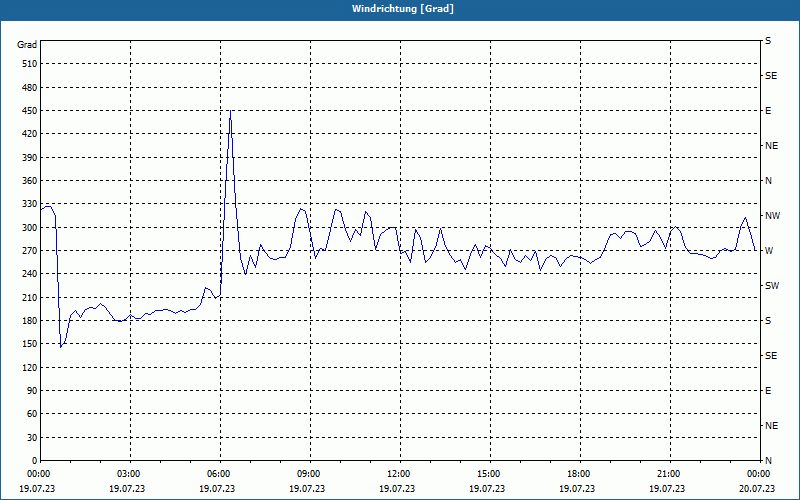Screen dimensions: 800x500
Task: Select the 150 y-axis label
Action: click(30, 344)
